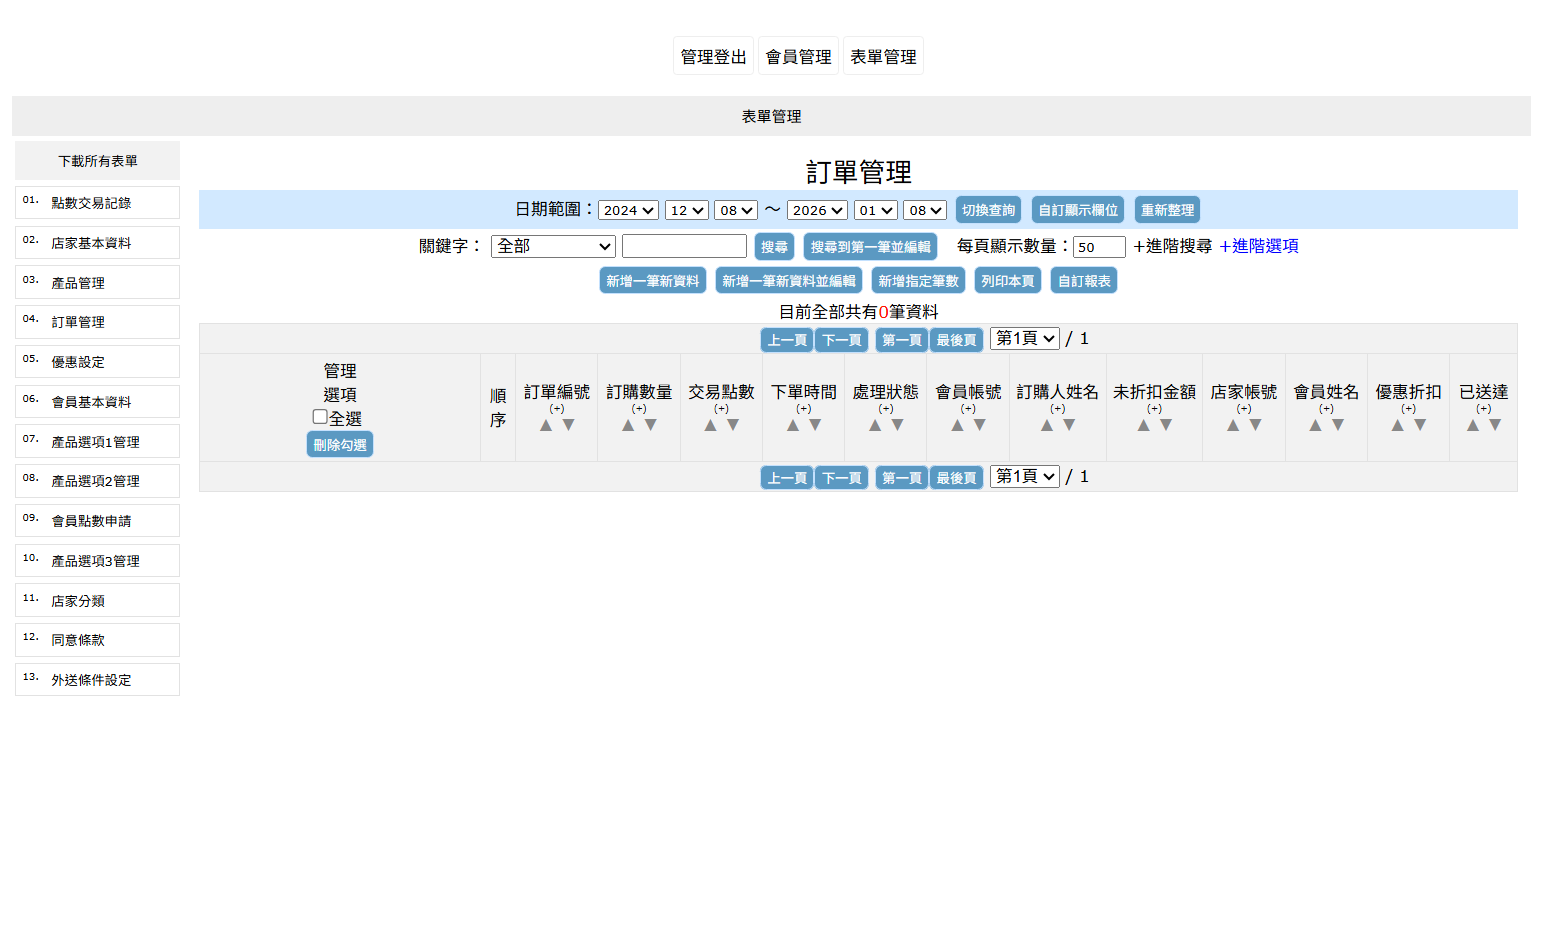Viewport: 1543px width, 944px height.
Task: Click the (+) link under 訂單編號
Action: (x=557, y=409)
